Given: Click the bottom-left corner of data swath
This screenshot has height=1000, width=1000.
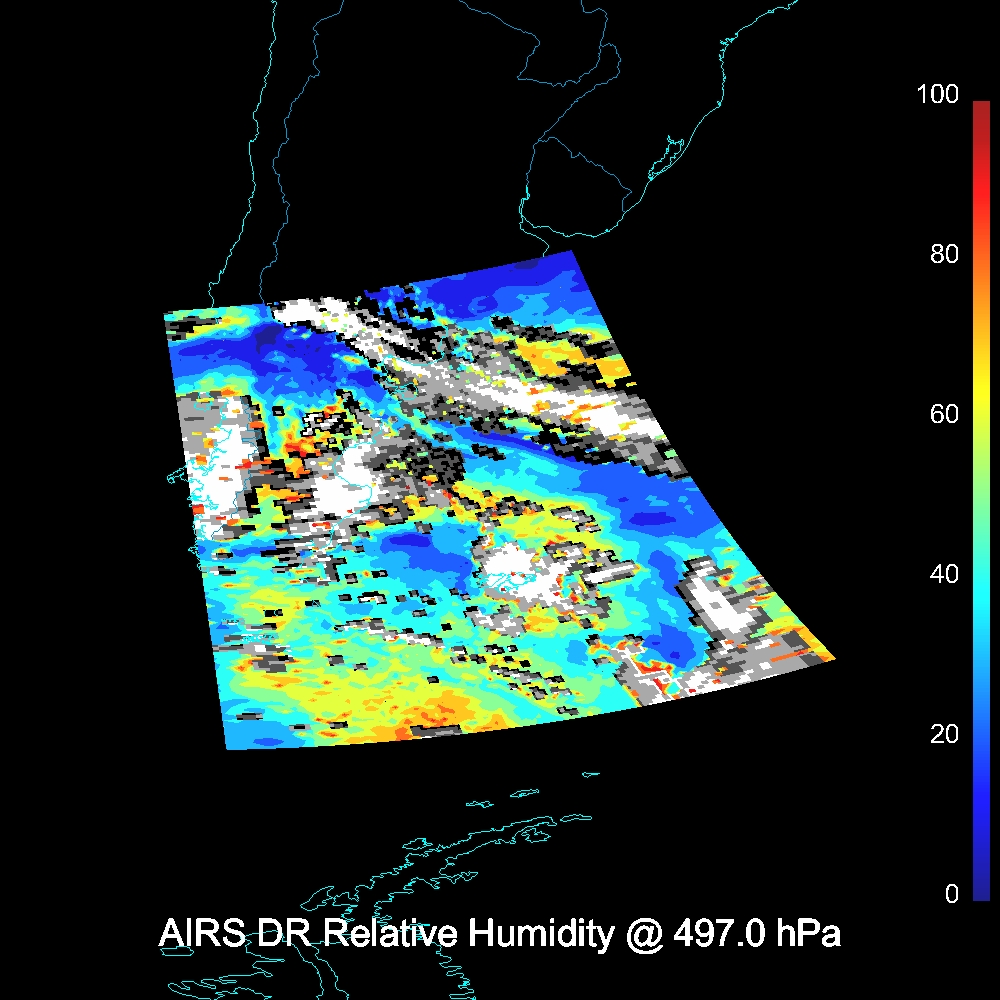Looking at the screenshot, I should [228, 748].
